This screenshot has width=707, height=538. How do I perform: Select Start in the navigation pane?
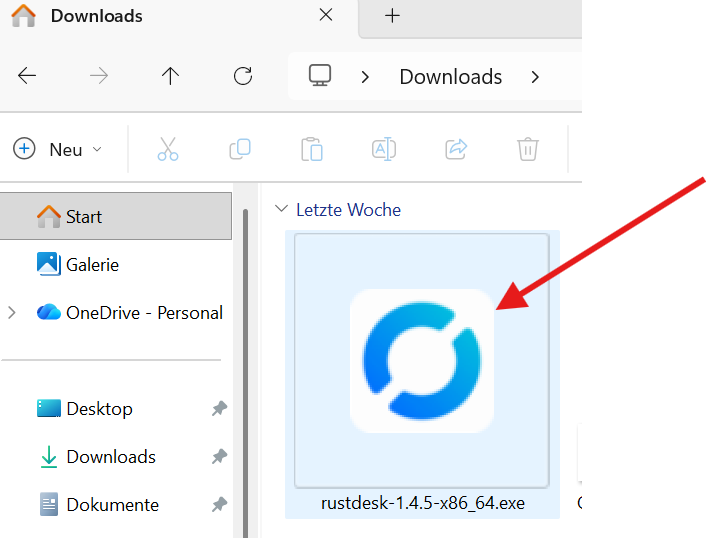coord(84,217)
